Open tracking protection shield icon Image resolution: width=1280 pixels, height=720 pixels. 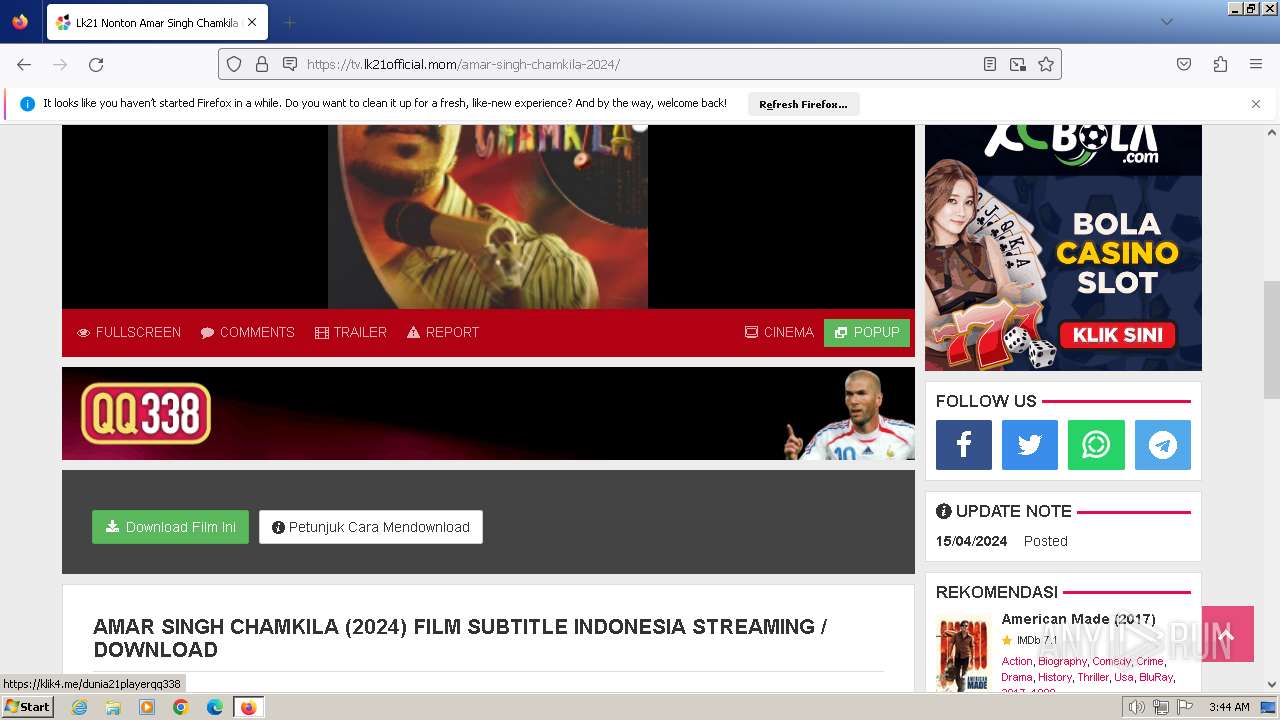[234, 64]
